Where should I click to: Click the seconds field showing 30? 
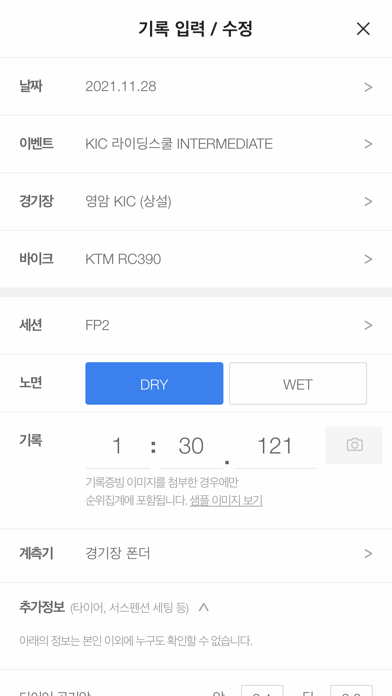click(x=191, y=447)
